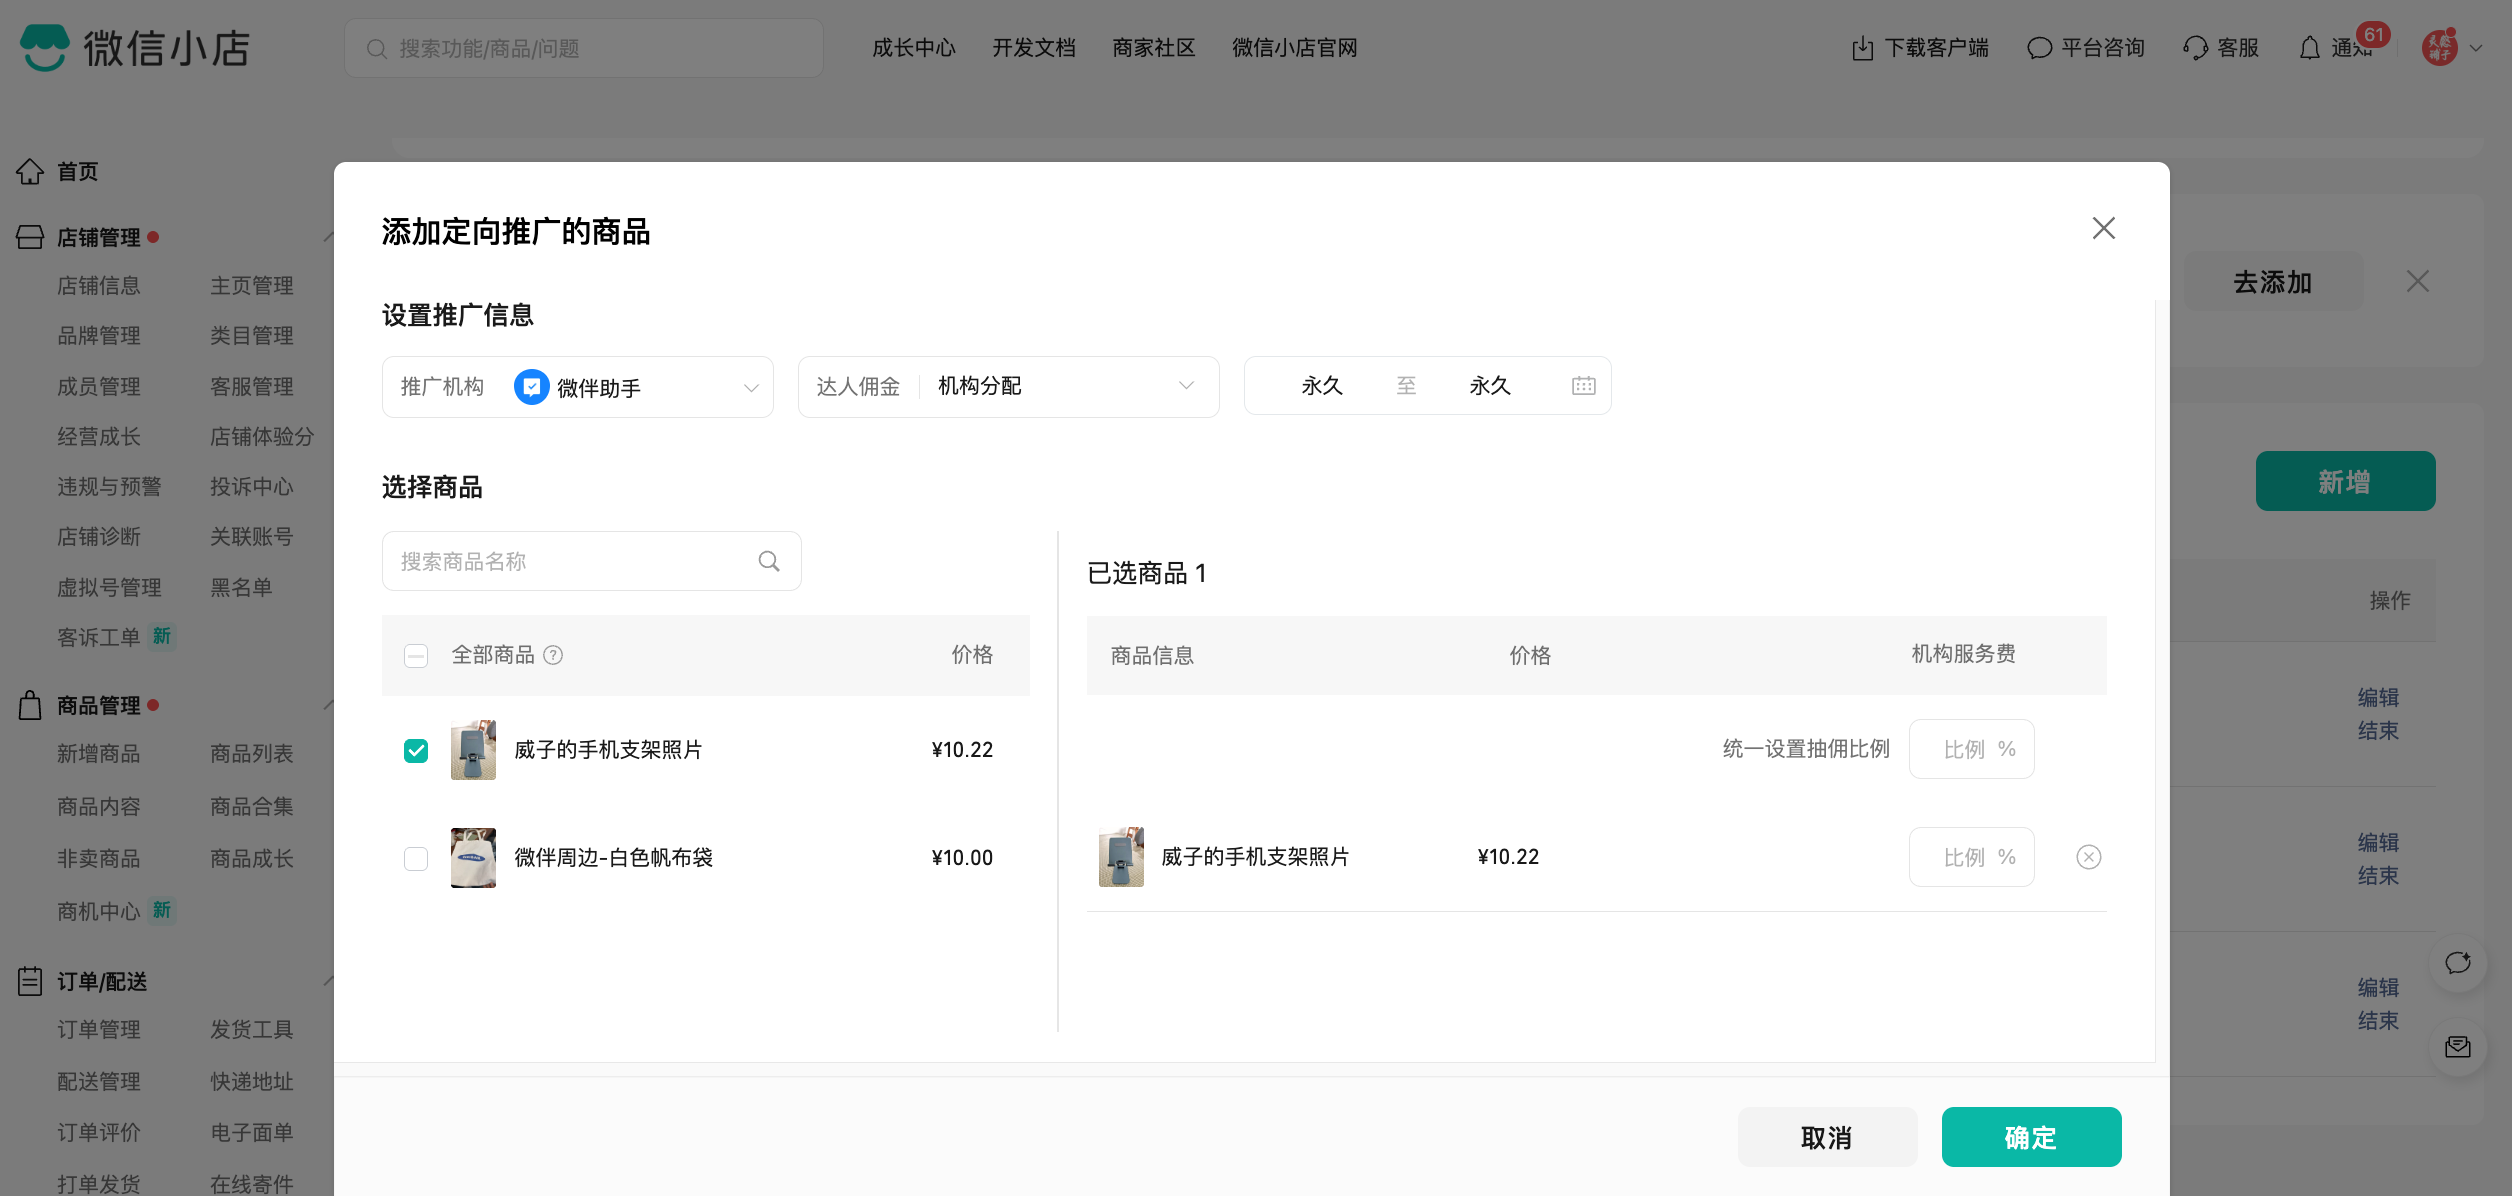The image size is (2512, 1196).
Task: Click the 首页 home icon
Action: 30,172
